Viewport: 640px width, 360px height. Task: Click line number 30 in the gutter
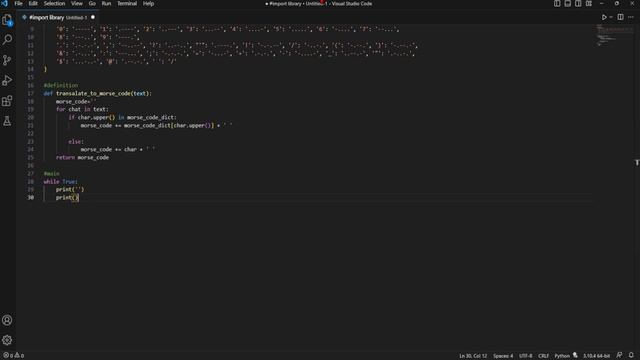pyautogui.click(x=31, y=198)
